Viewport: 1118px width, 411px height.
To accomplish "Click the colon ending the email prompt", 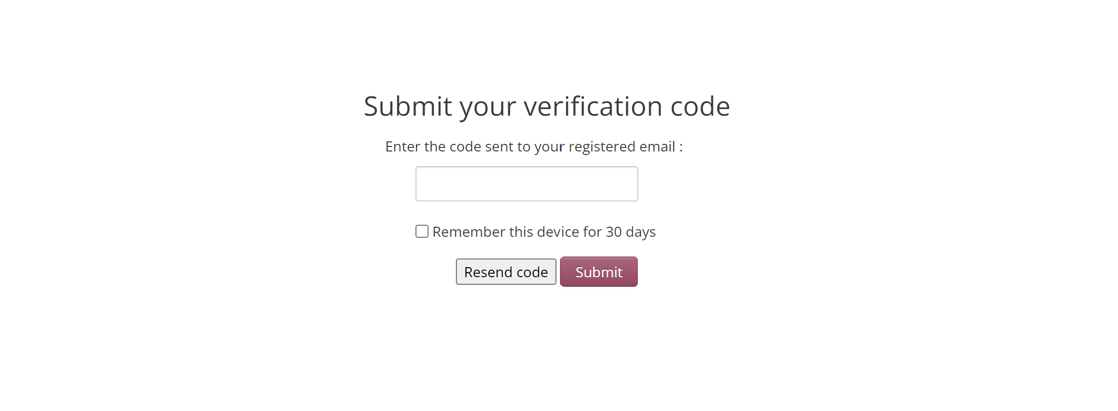I will click(x=681, y=148).
